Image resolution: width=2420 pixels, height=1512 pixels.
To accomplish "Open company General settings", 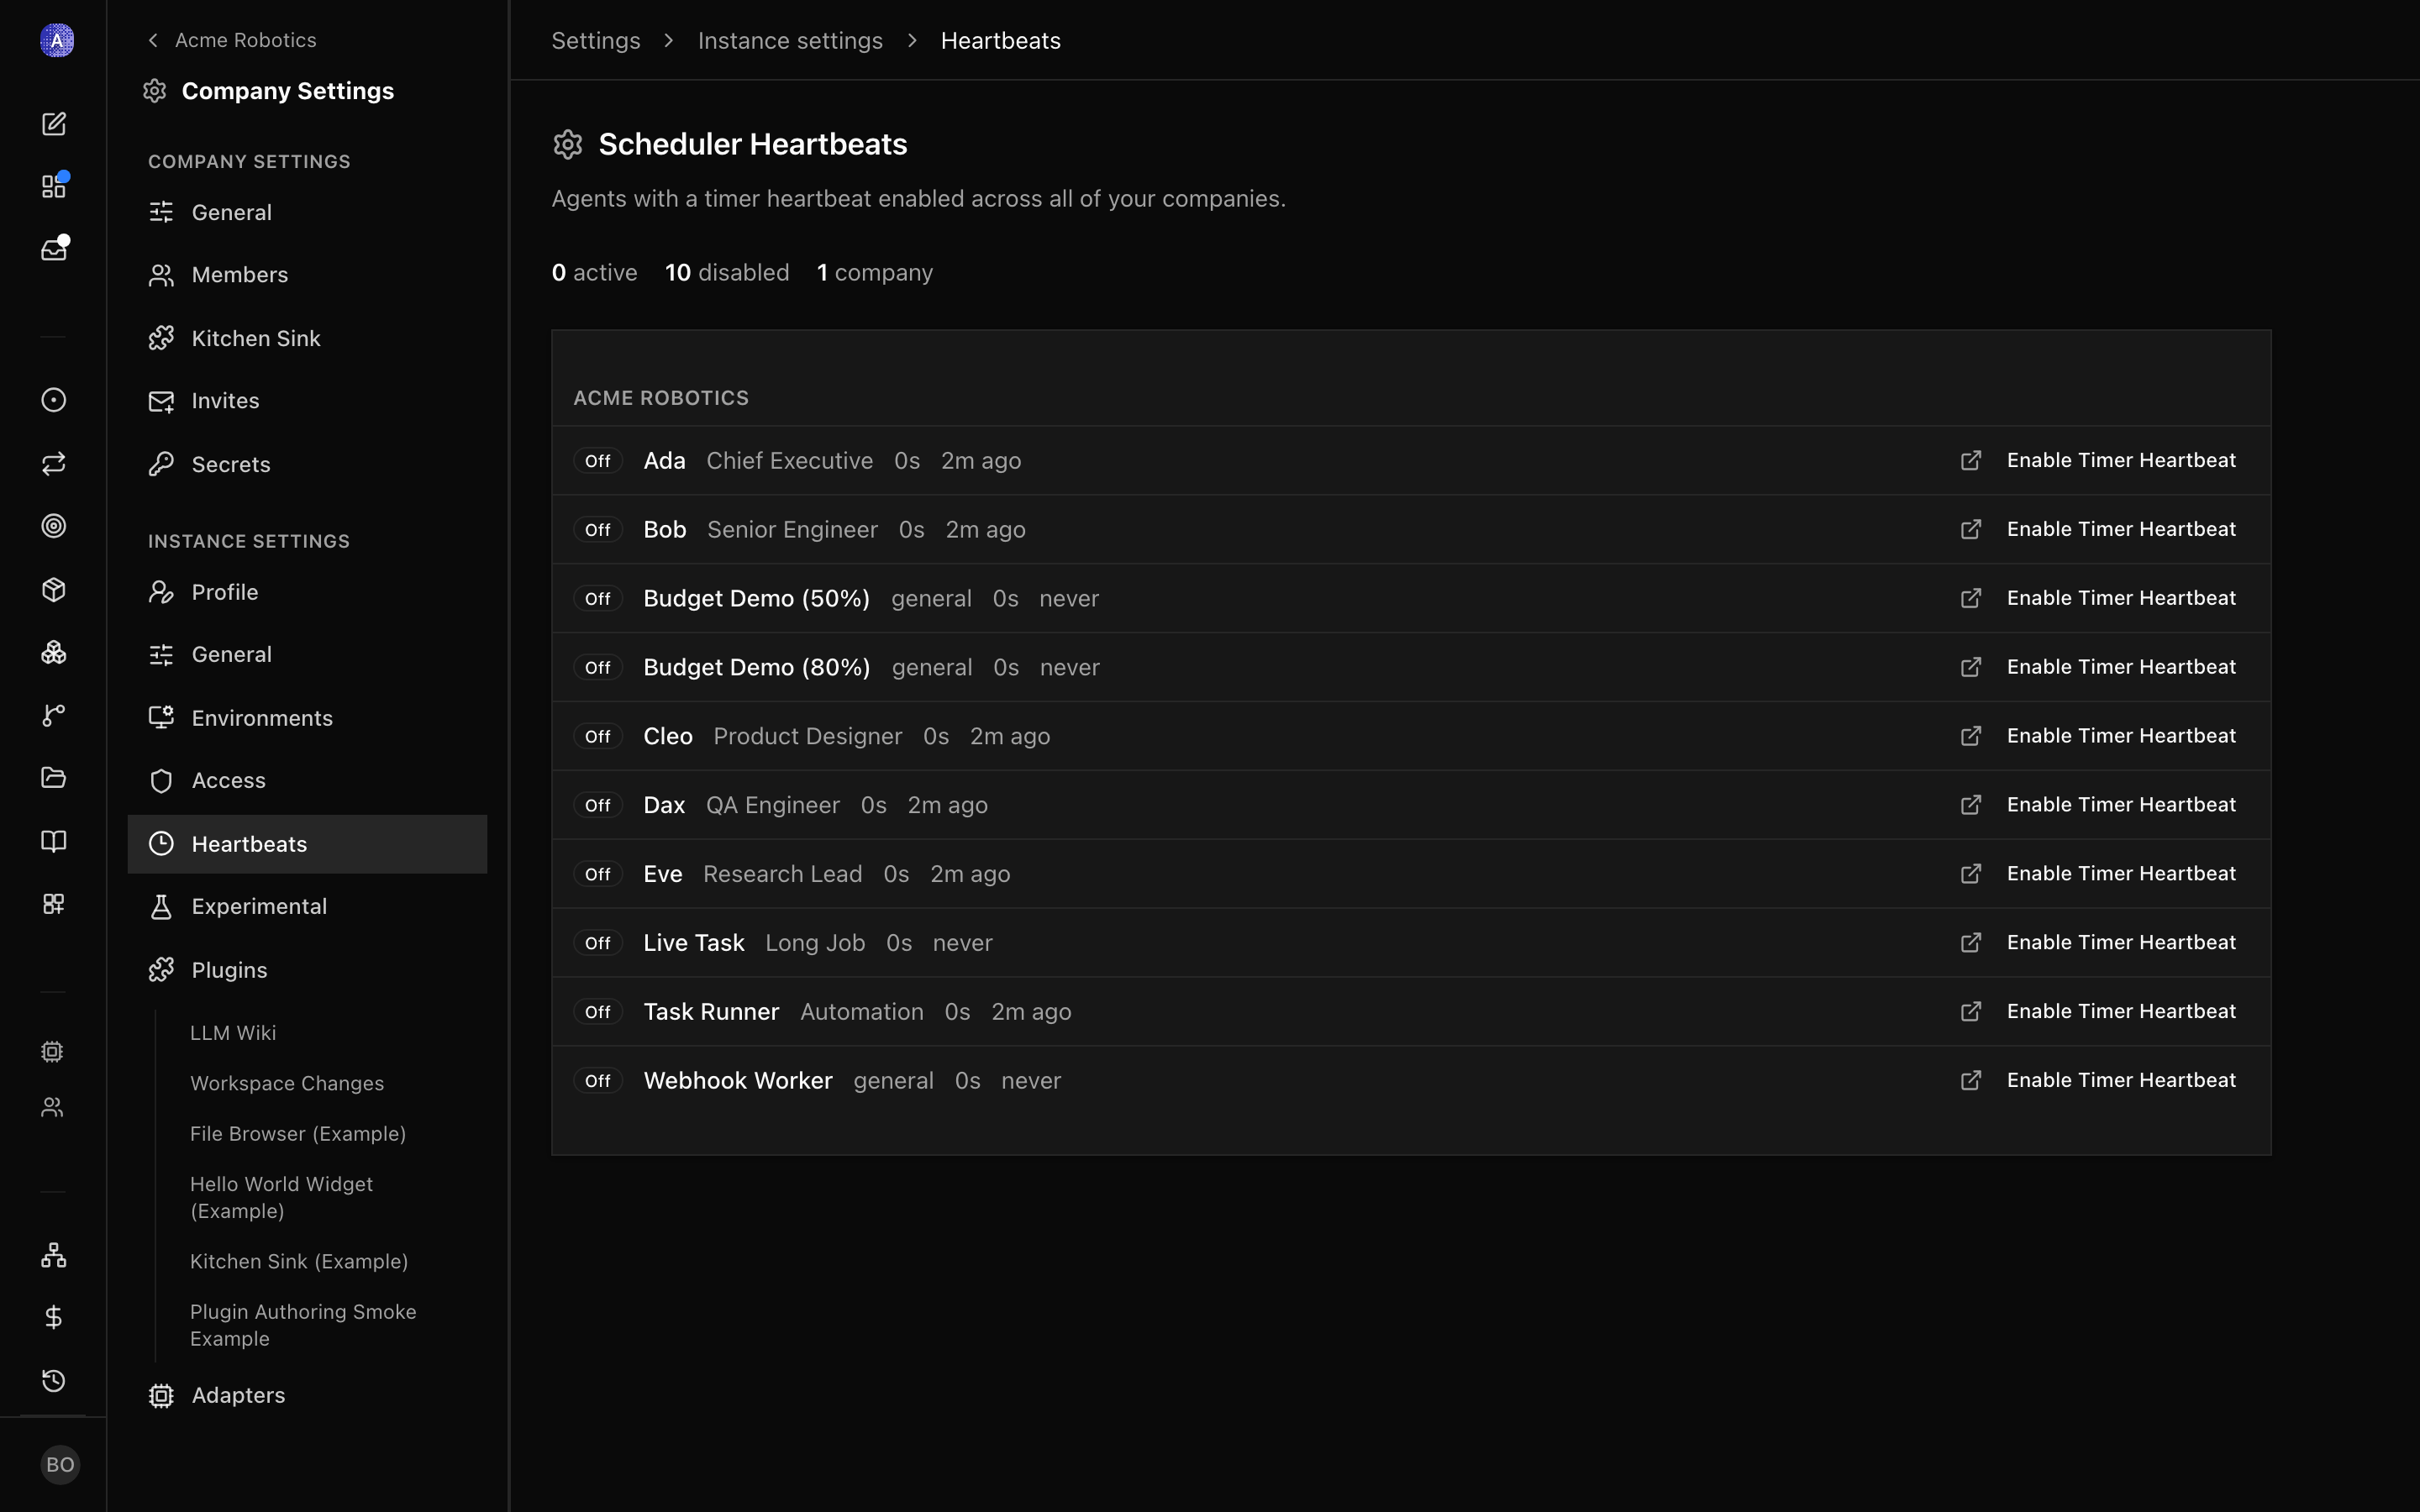I will click(307, 212).
